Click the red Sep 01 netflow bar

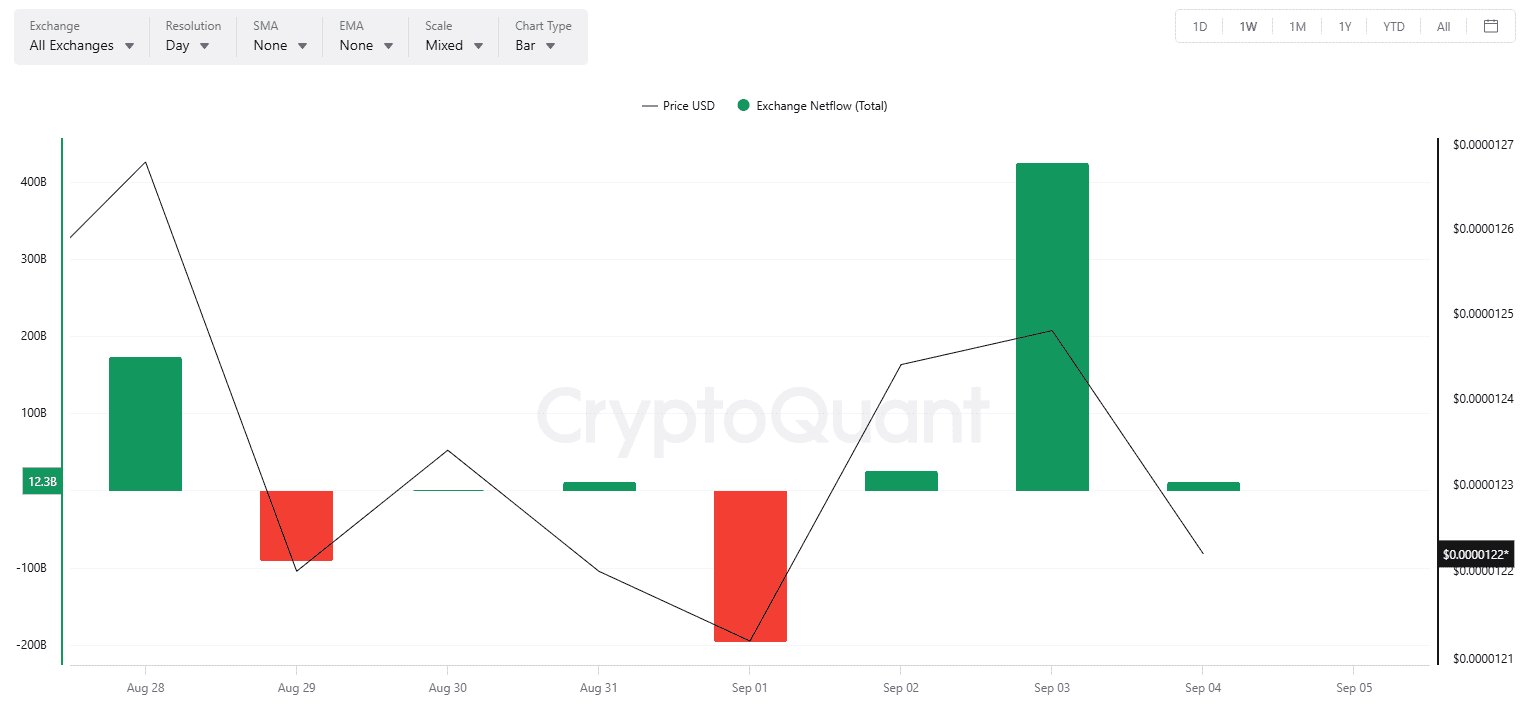pos(750,566)
